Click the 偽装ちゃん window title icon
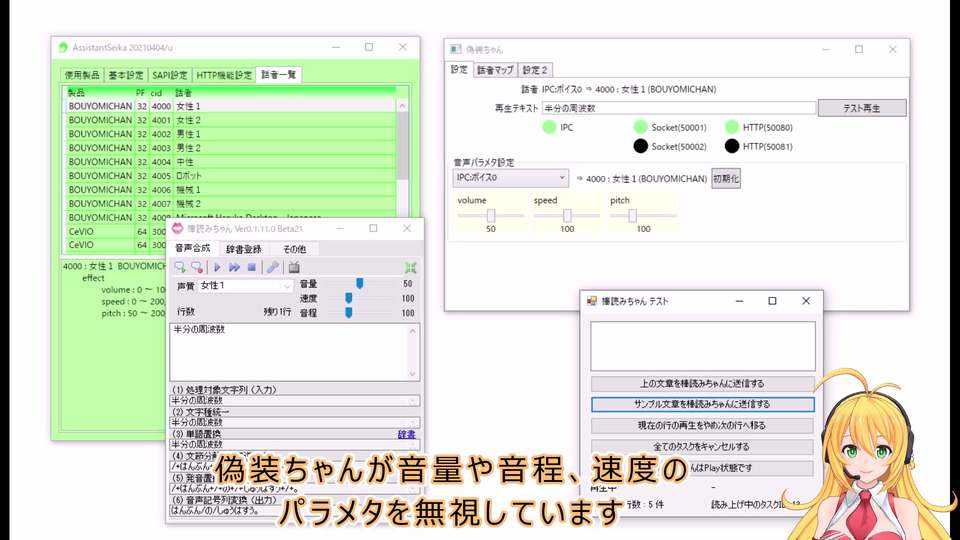 pyautogui.click(x=456, y=49)
